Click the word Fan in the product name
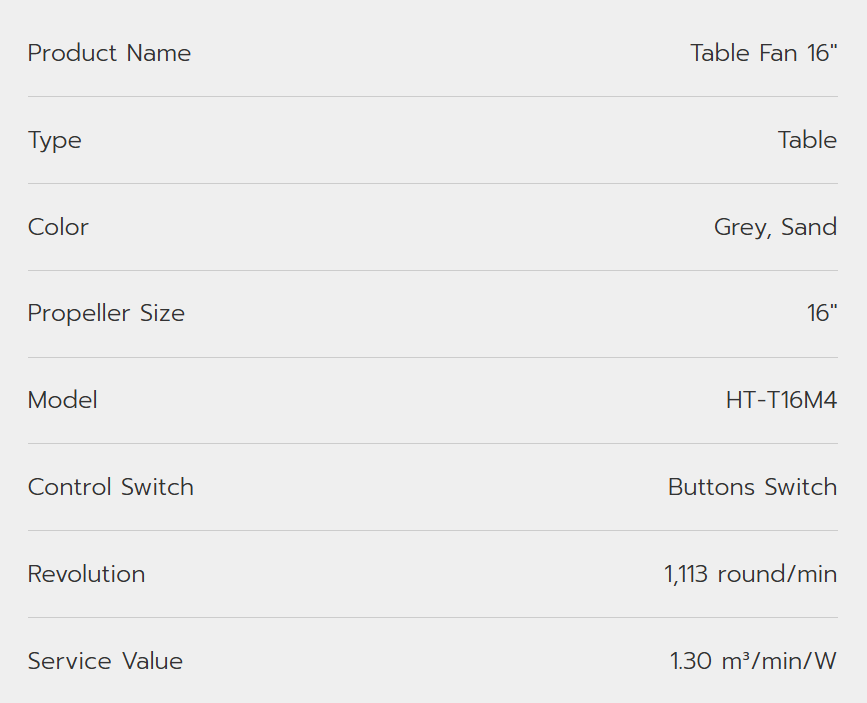The height and width of the screenshot is (703, 867). click(x=780, y=53)
